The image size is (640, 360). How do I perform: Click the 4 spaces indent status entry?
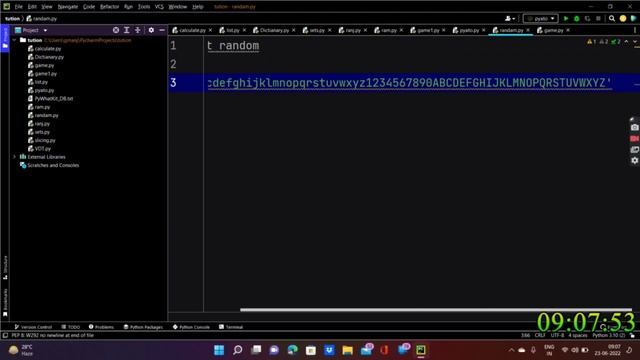(x=578, y=335)
